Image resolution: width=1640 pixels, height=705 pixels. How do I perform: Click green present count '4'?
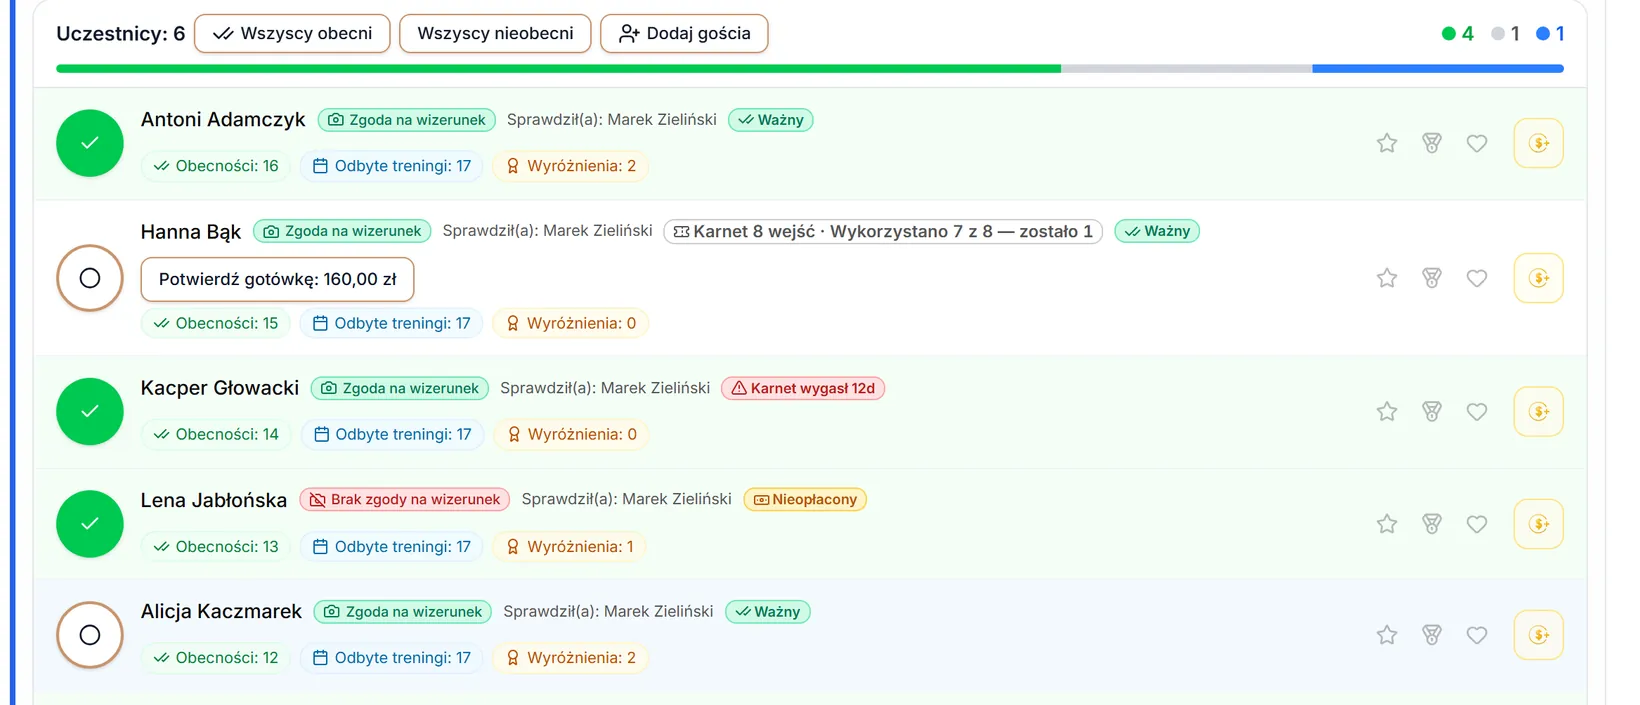coord(1458,33)
